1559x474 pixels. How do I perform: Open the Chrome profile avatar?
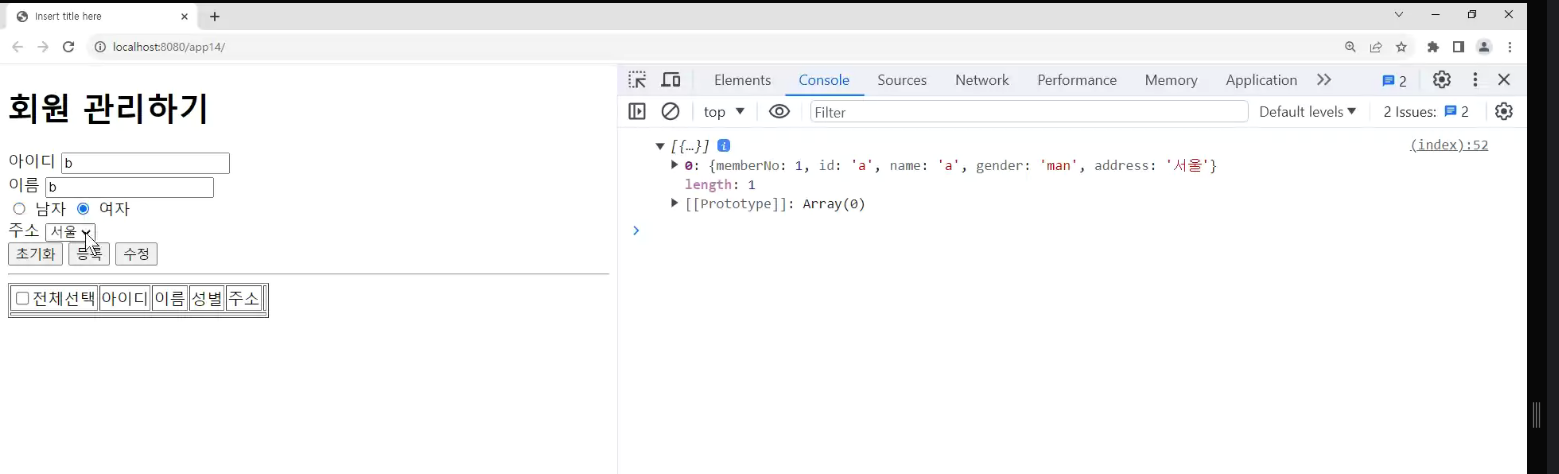click(1484, 47)
